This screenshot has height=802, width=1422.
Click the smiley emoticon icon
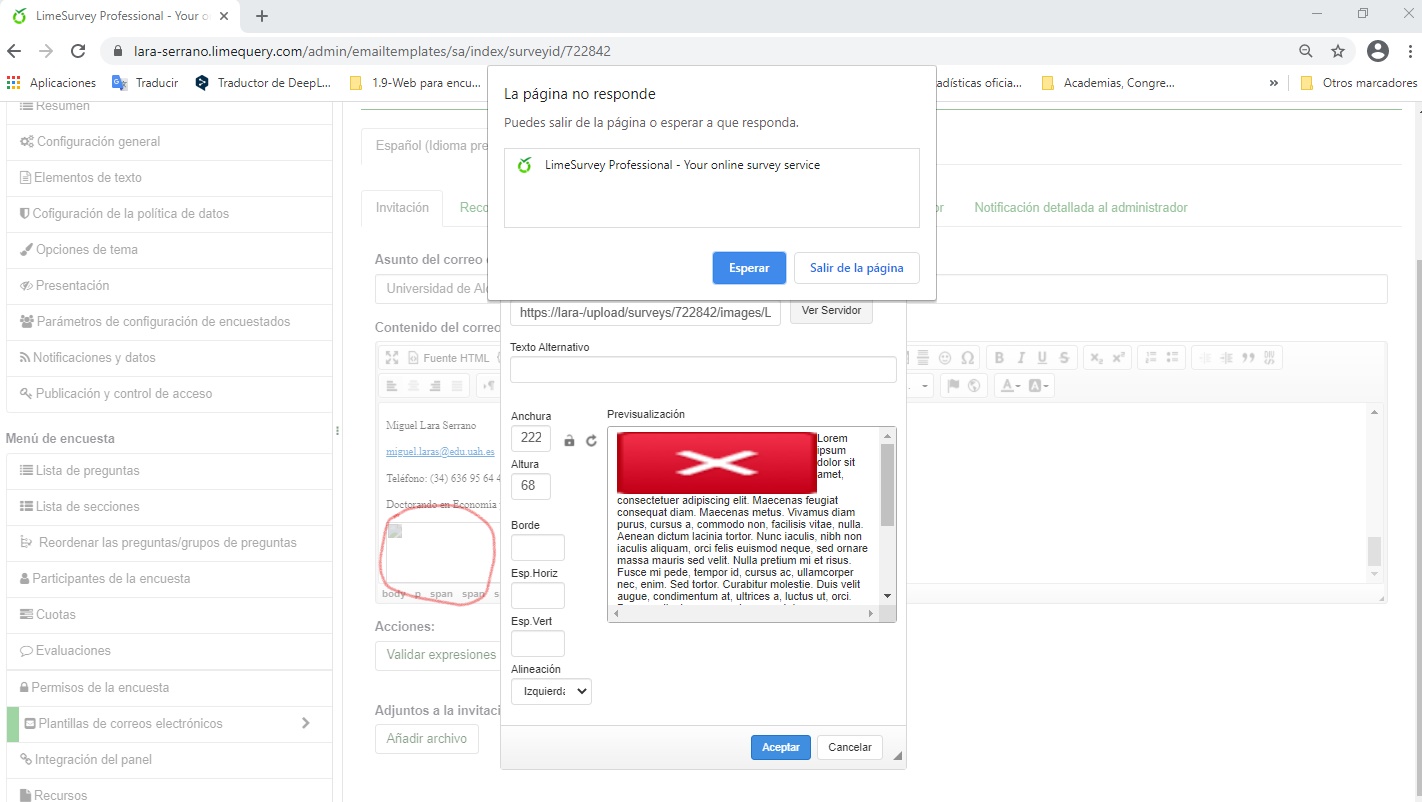click(x=945, y=358)
